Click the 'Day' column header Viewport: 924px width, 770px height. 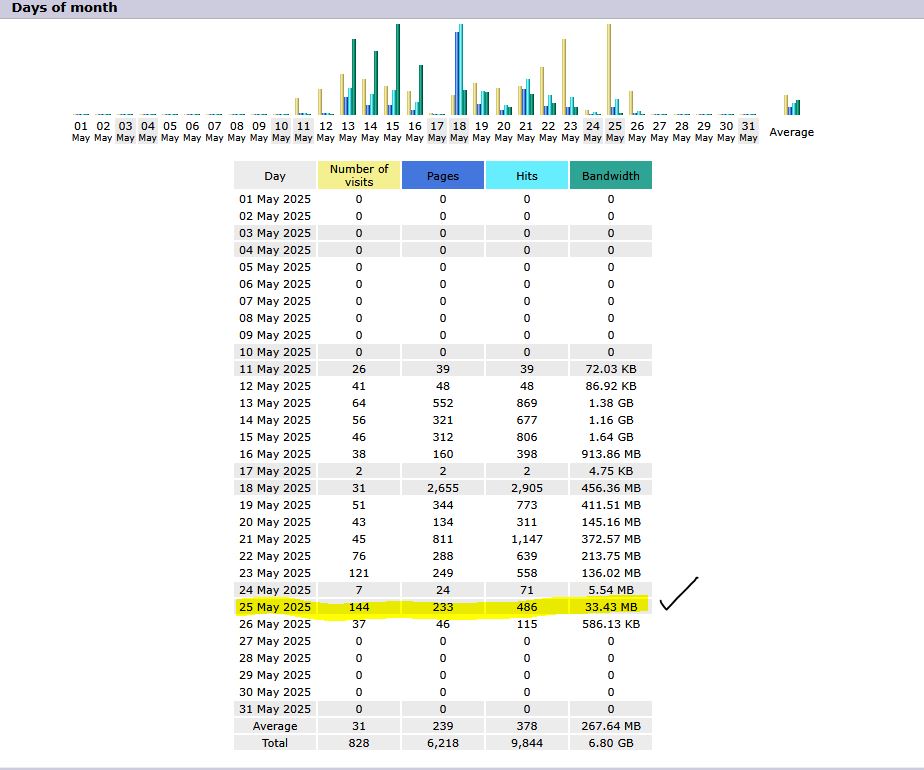point(275,175)
